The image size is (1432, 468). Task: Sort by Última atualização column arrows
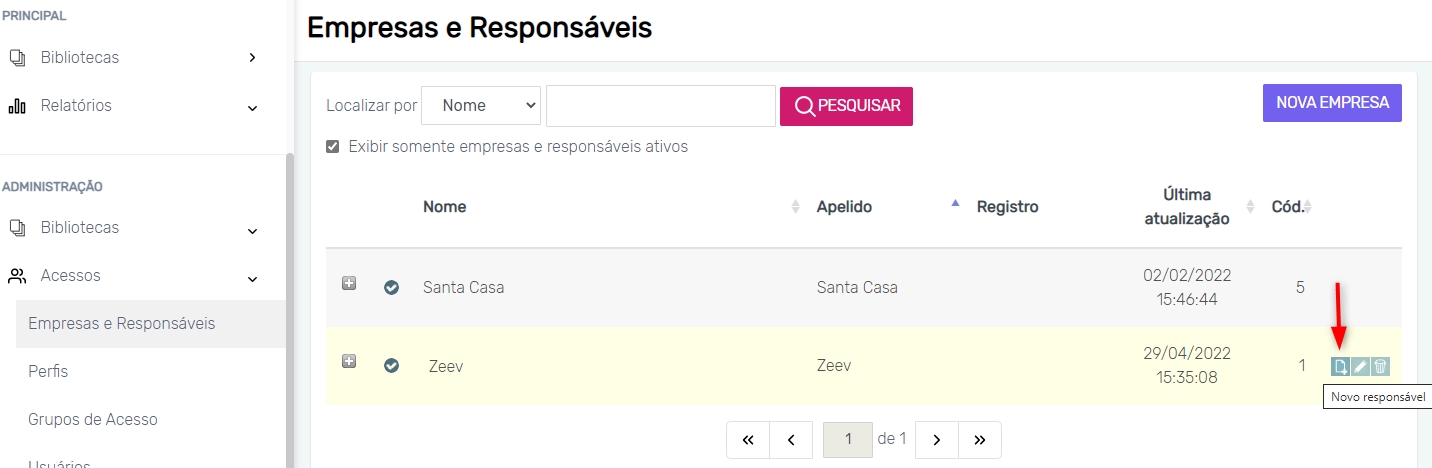point(1250,207)
